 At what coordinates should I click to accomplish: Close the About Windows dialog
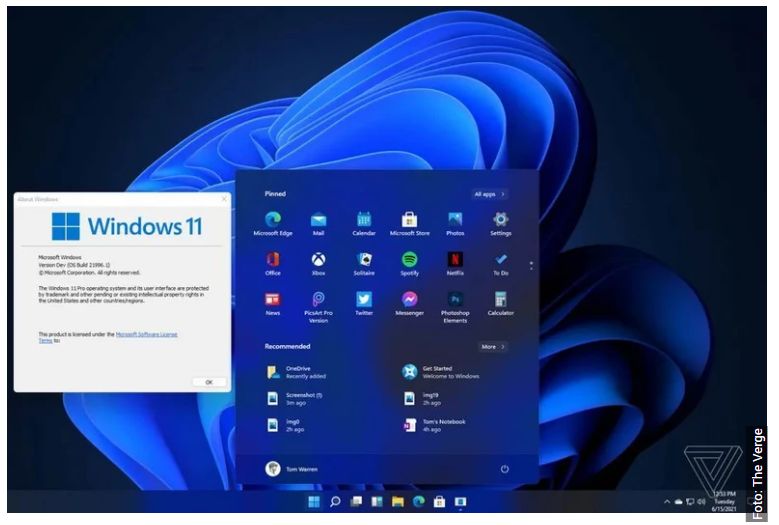click(x=224, y=199)
